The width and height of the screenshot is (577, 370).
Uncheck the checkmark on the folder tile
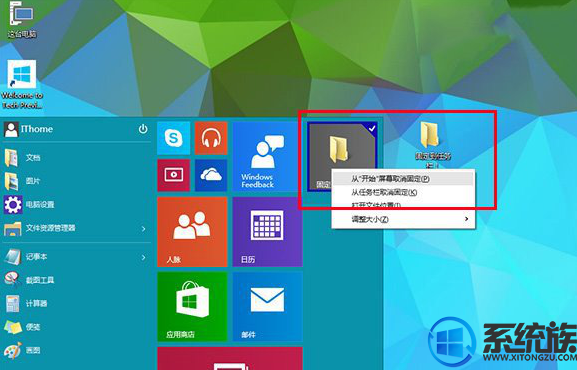(372, 128)
